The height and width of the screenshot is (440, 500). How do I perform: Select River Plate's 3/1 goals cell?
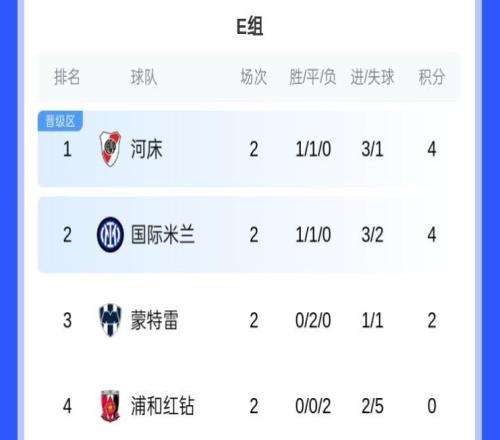[372, 149]
